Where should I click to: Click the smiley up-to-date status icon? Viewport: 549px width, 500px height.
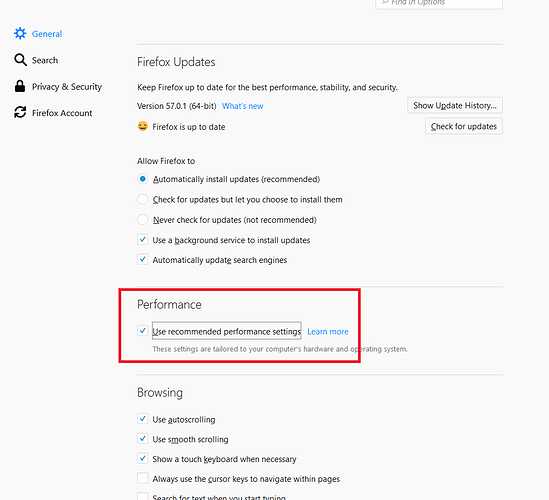[x=143, y=126]
